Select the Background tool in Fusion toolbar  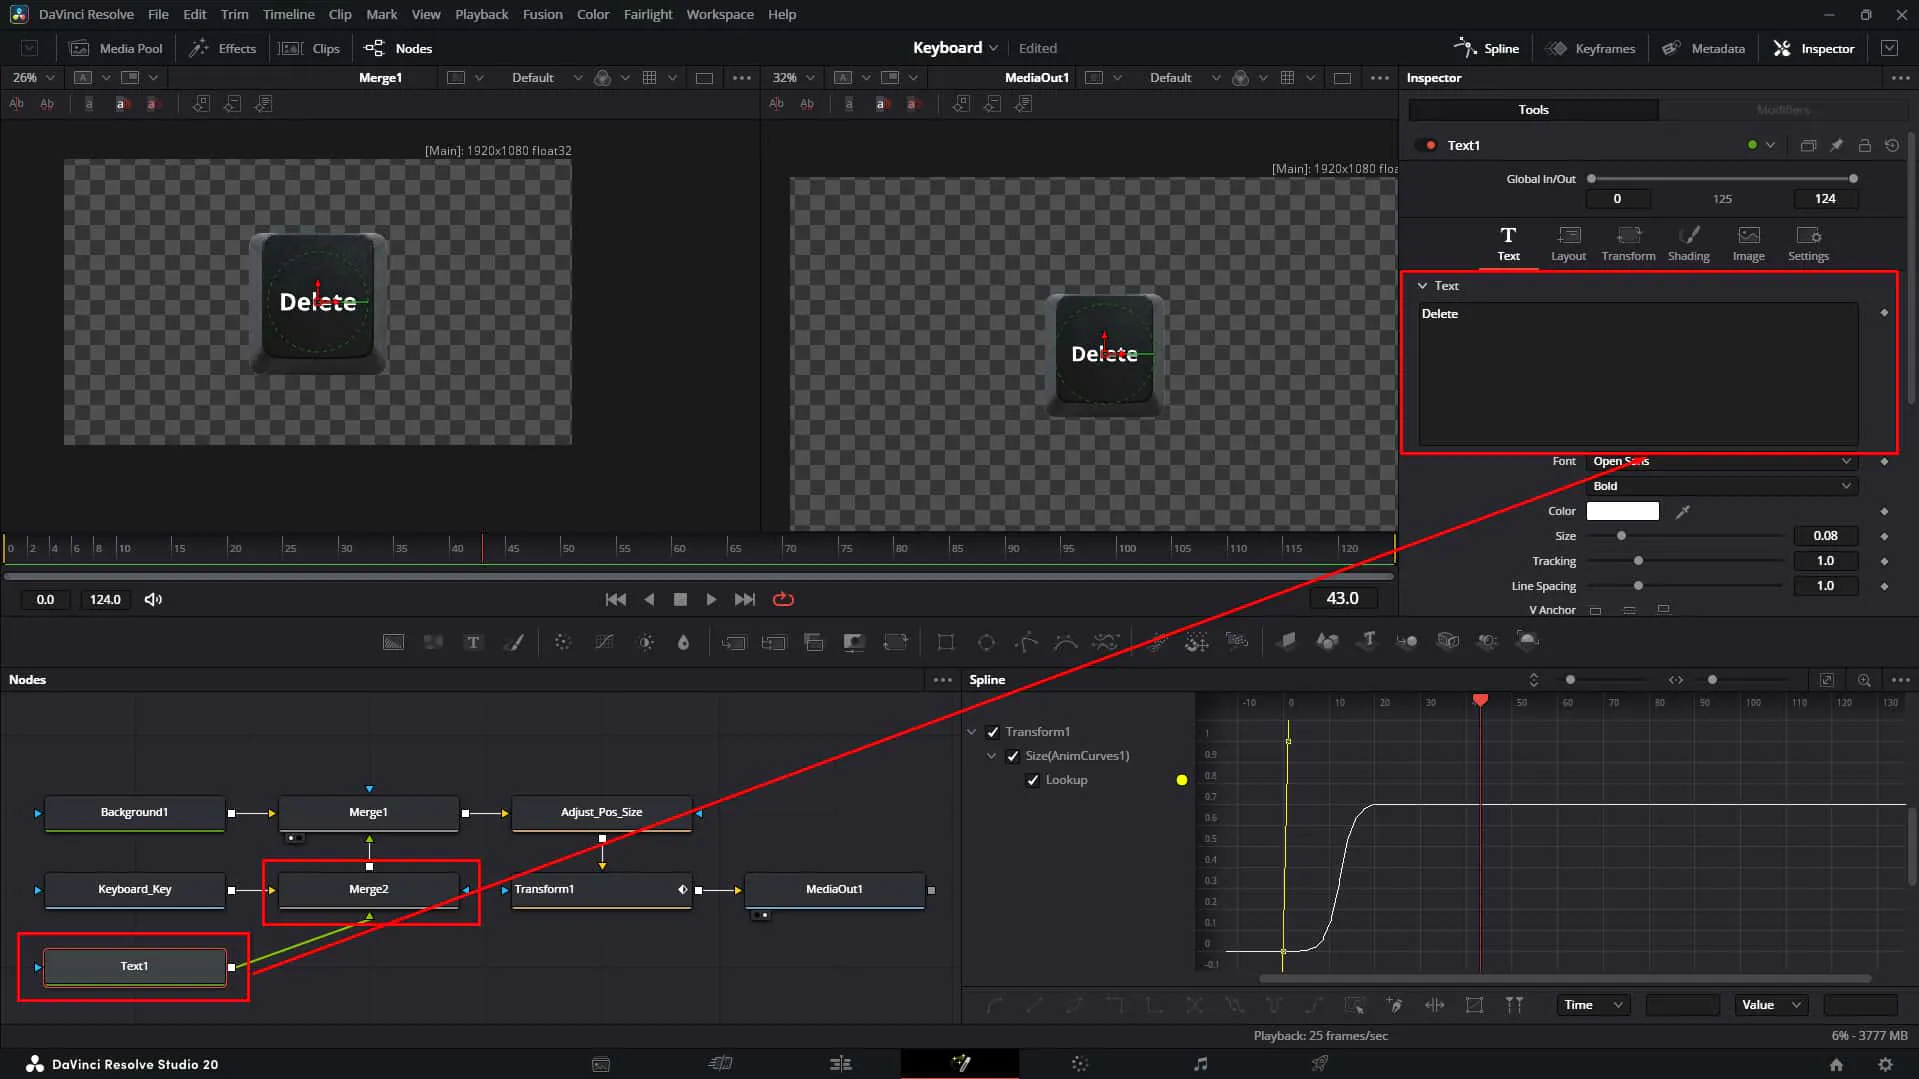click(x=393, y=642)
